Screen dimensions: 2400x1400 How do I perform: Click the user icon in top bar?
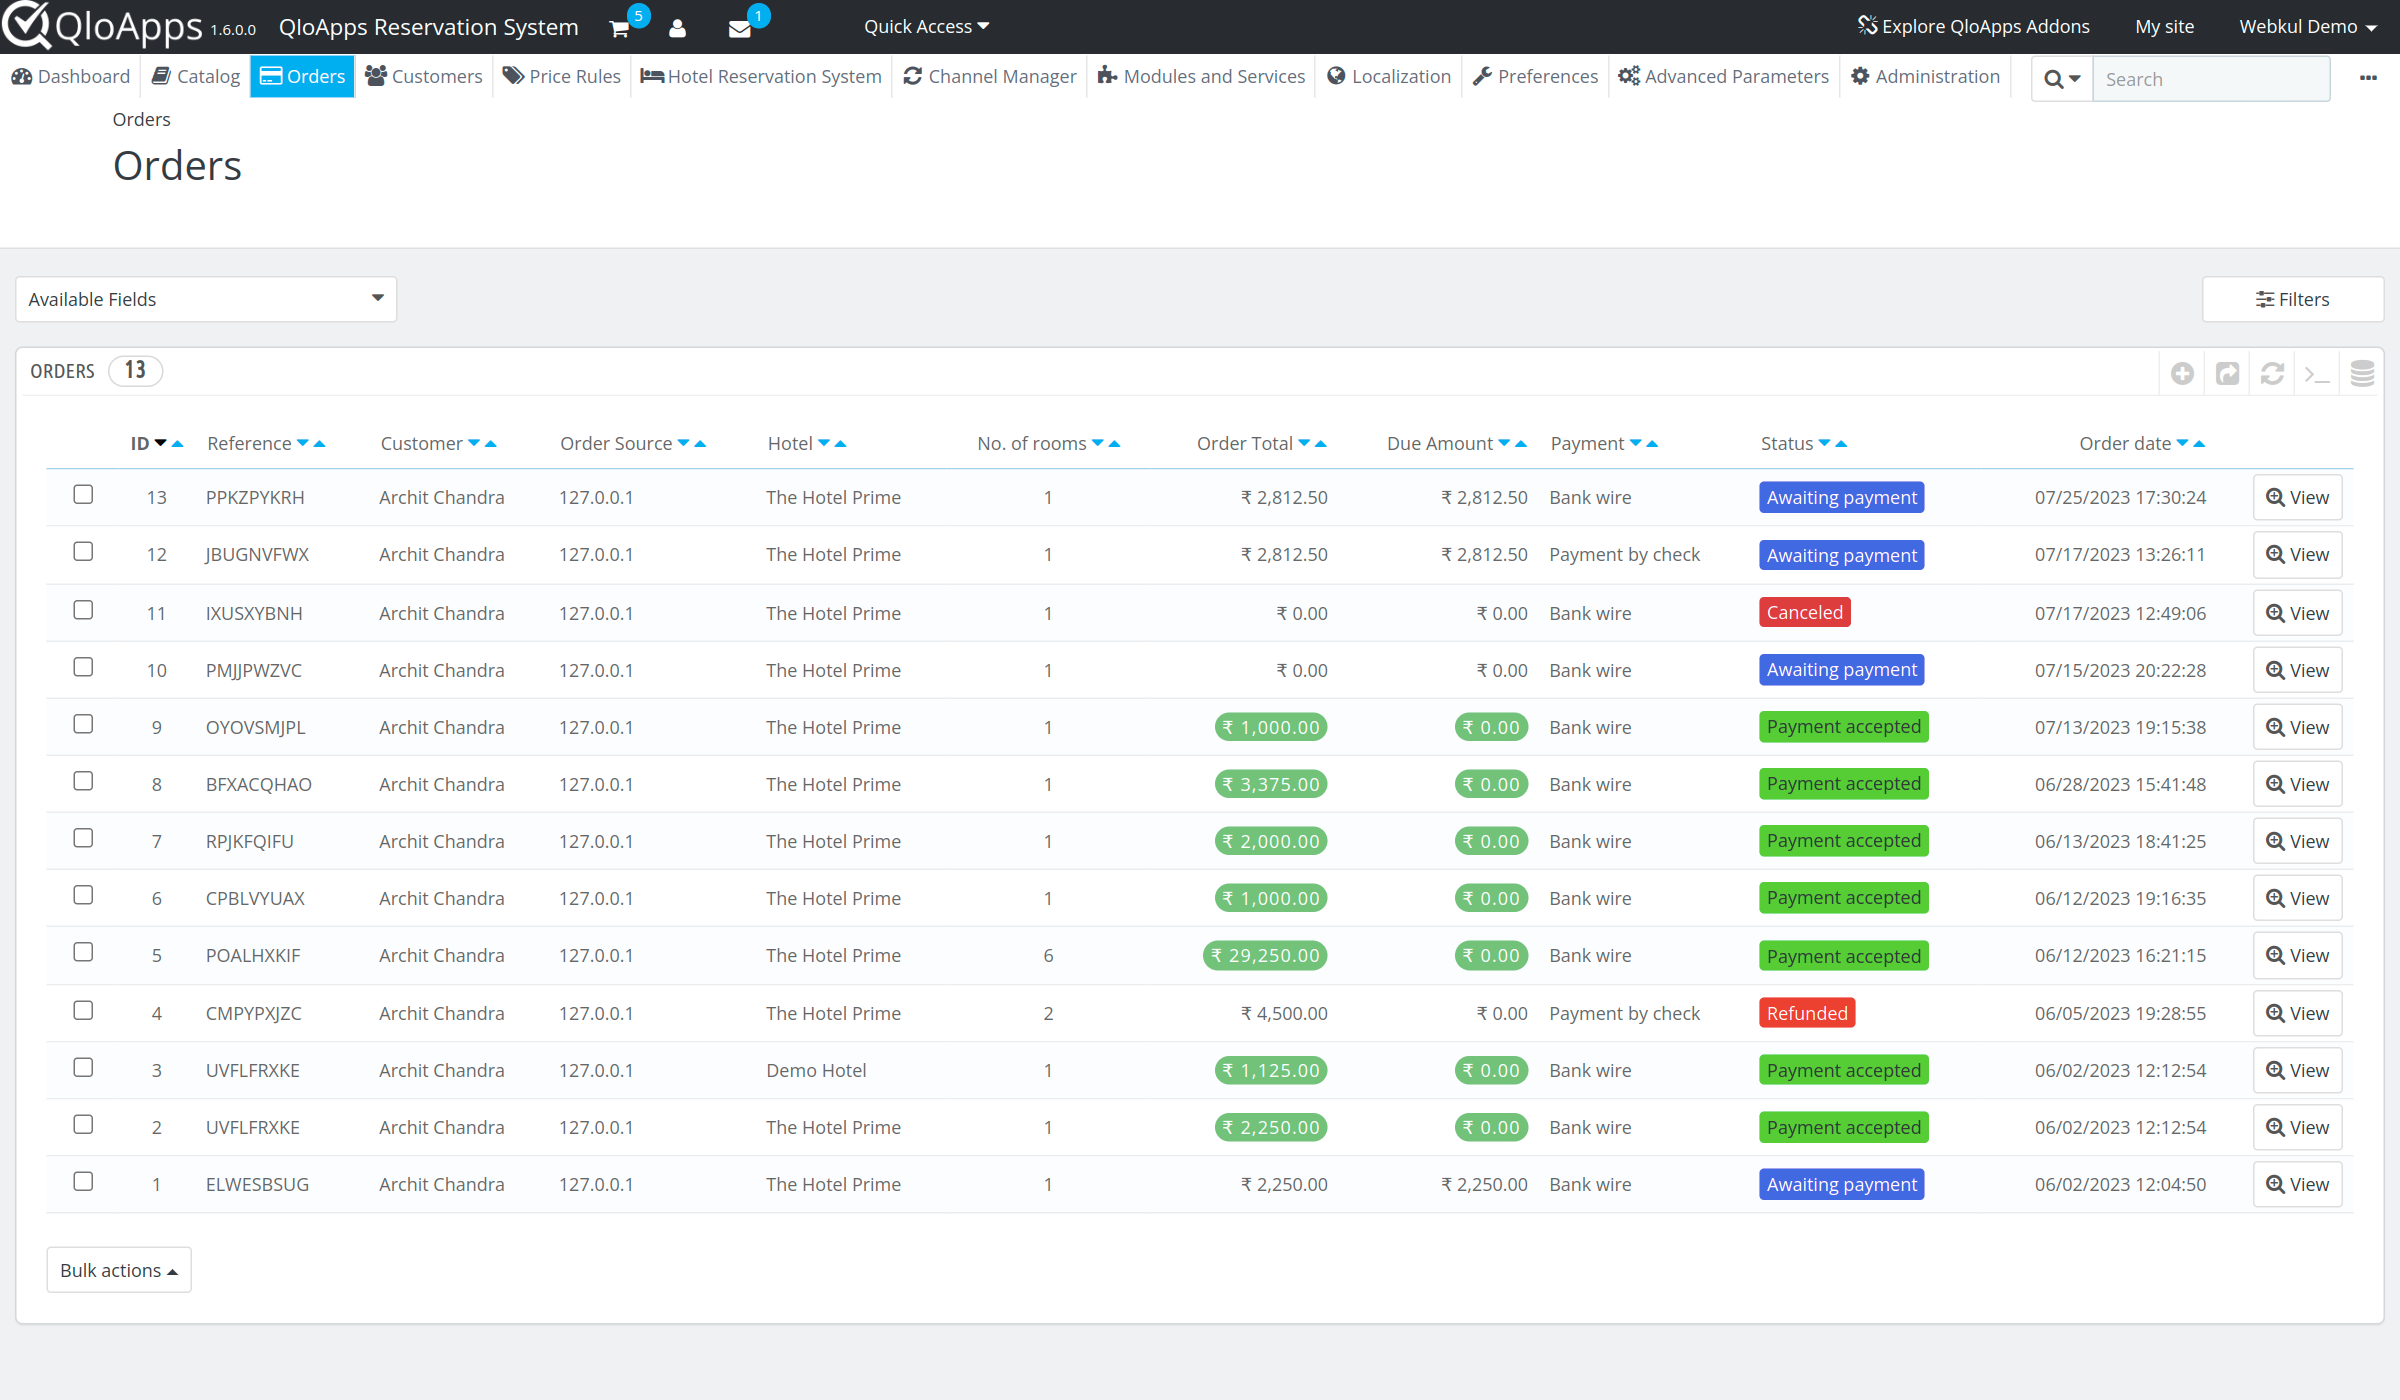click(677, 29)
